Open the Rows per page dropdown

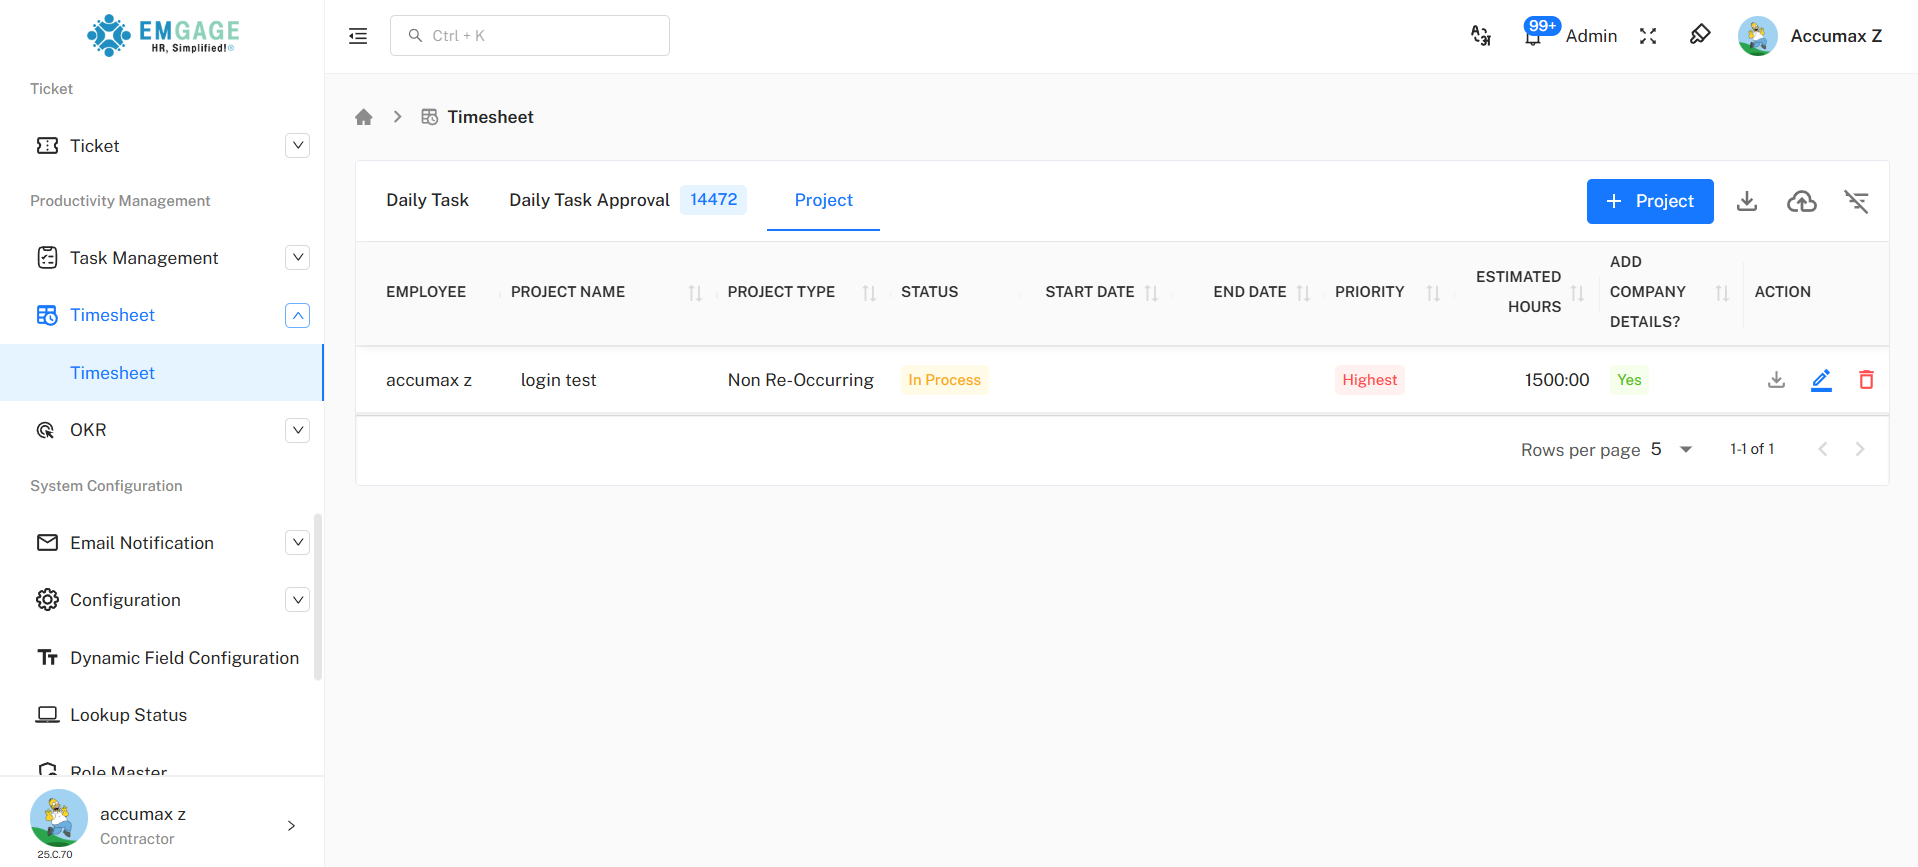pyautogui.click(x=1672, y=449)
